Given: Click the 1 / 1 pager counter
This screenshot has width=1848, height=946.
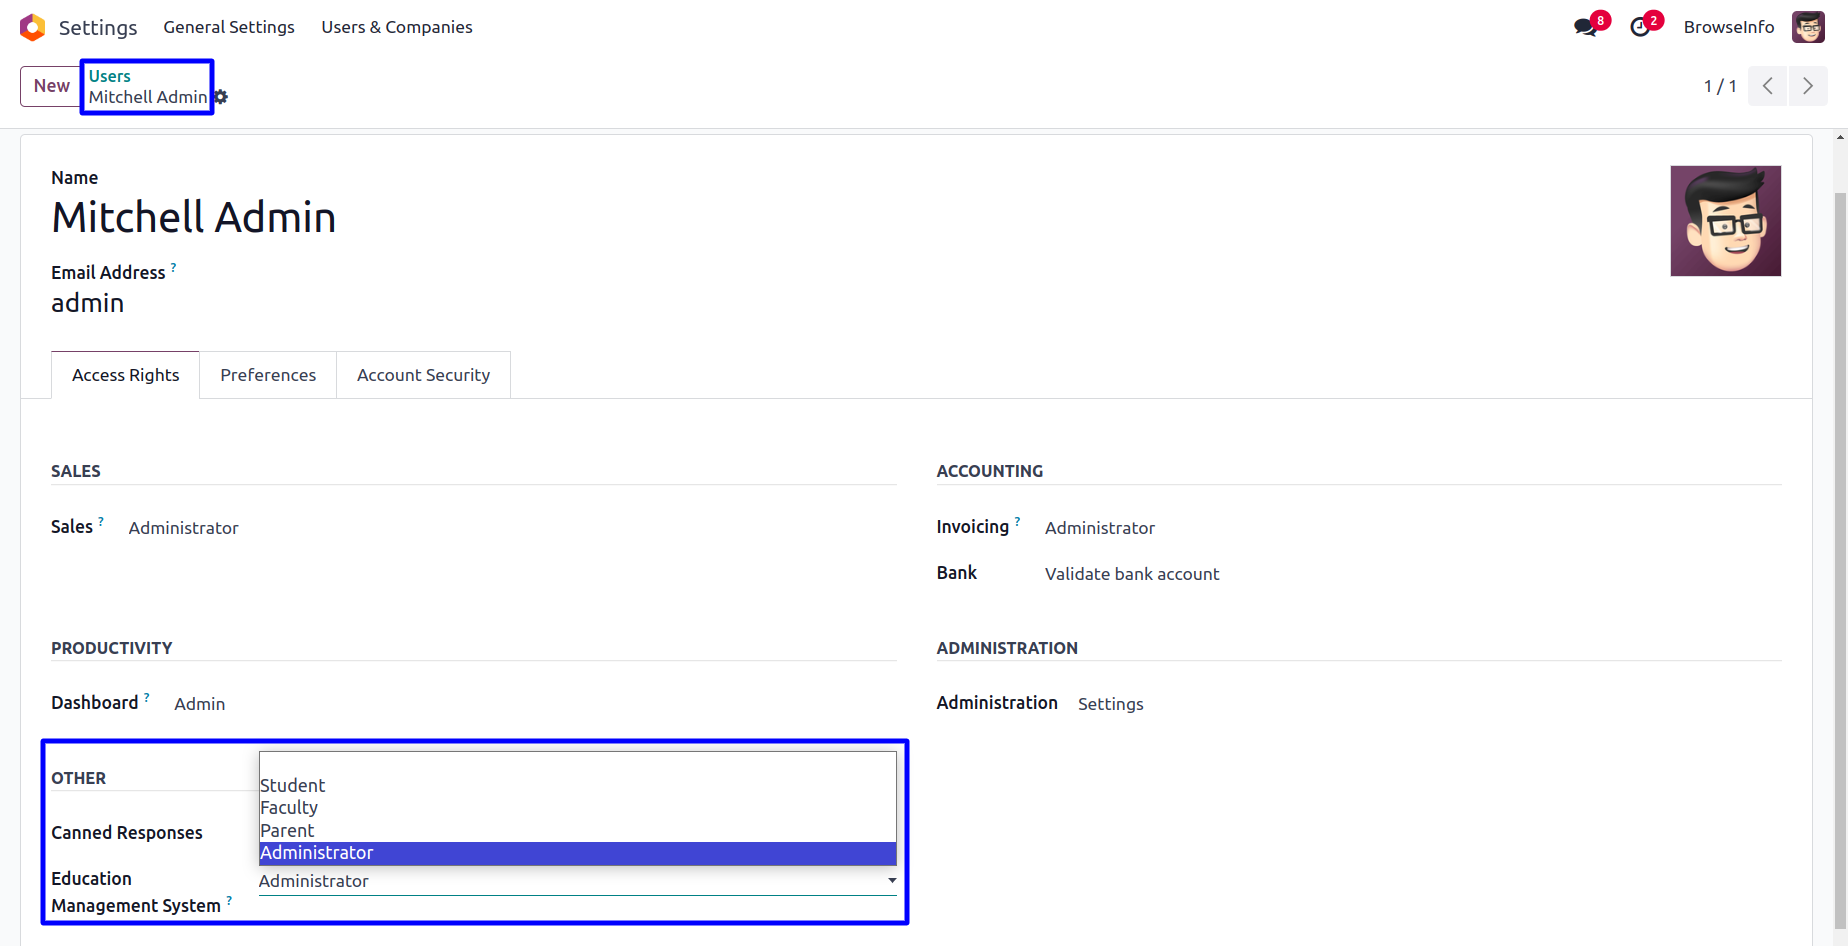Looking at the screenshot, I should 1720,86.
